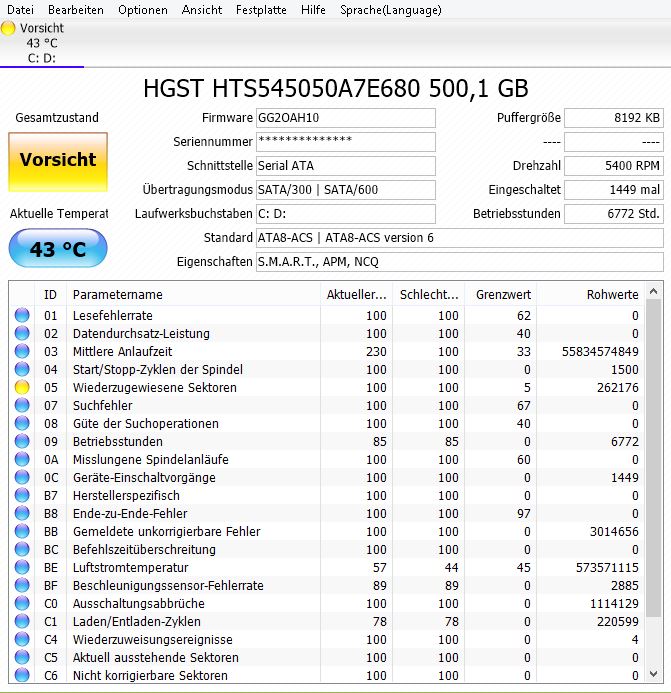Click status icon for Befehlszeitüberschreitung
The width and height of the screenshot is (671, 693).
coord(22,549)
